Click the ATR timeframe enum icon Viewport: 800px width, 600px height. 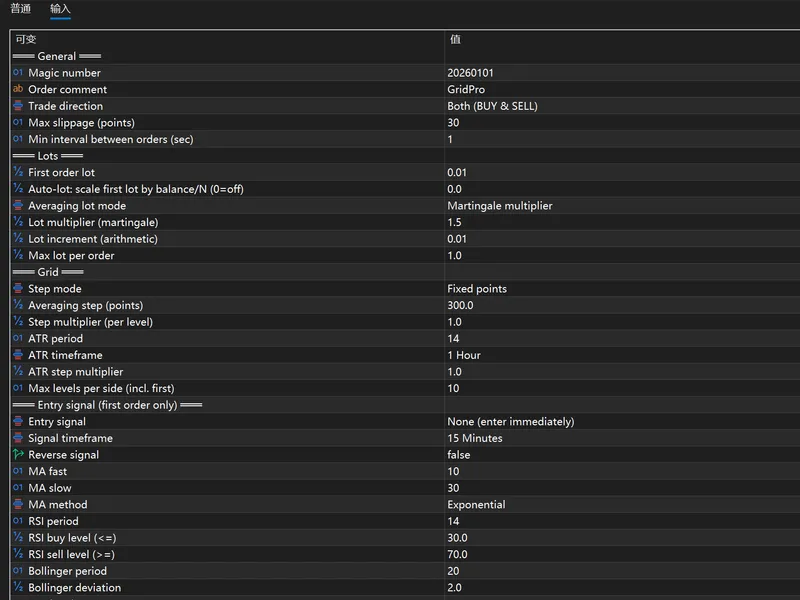pyautogui.click(x=18, y=355)
